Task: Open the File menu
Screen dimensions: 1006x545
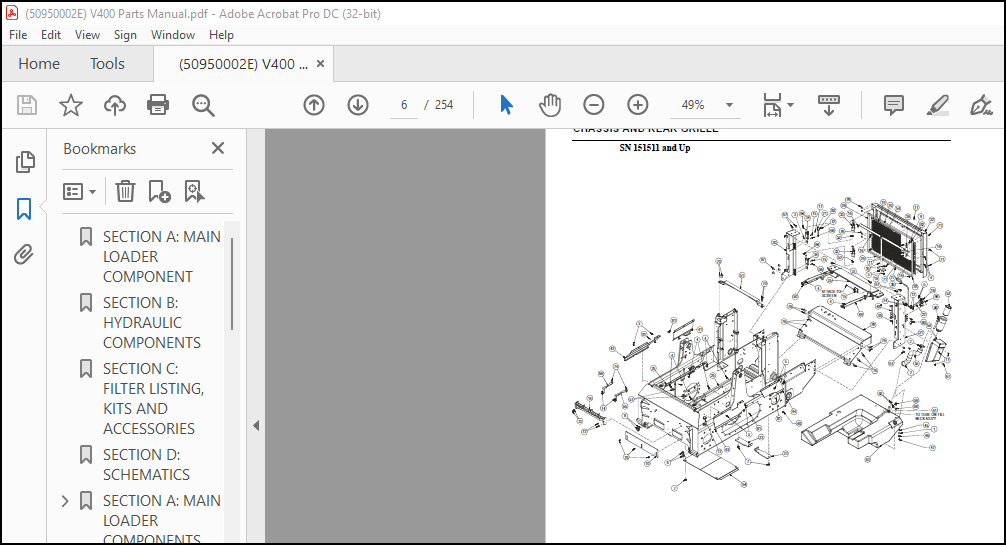Action: [x=18, y=35]
